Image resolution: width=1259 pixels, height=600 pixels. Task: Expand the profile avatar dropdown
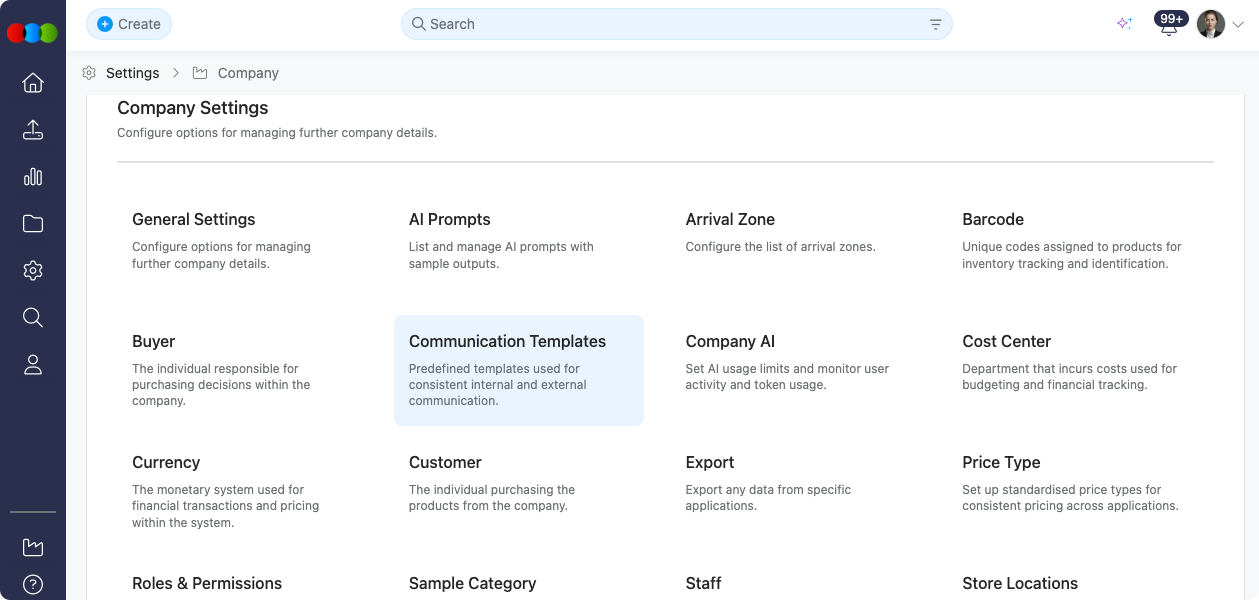[1209, 23]
